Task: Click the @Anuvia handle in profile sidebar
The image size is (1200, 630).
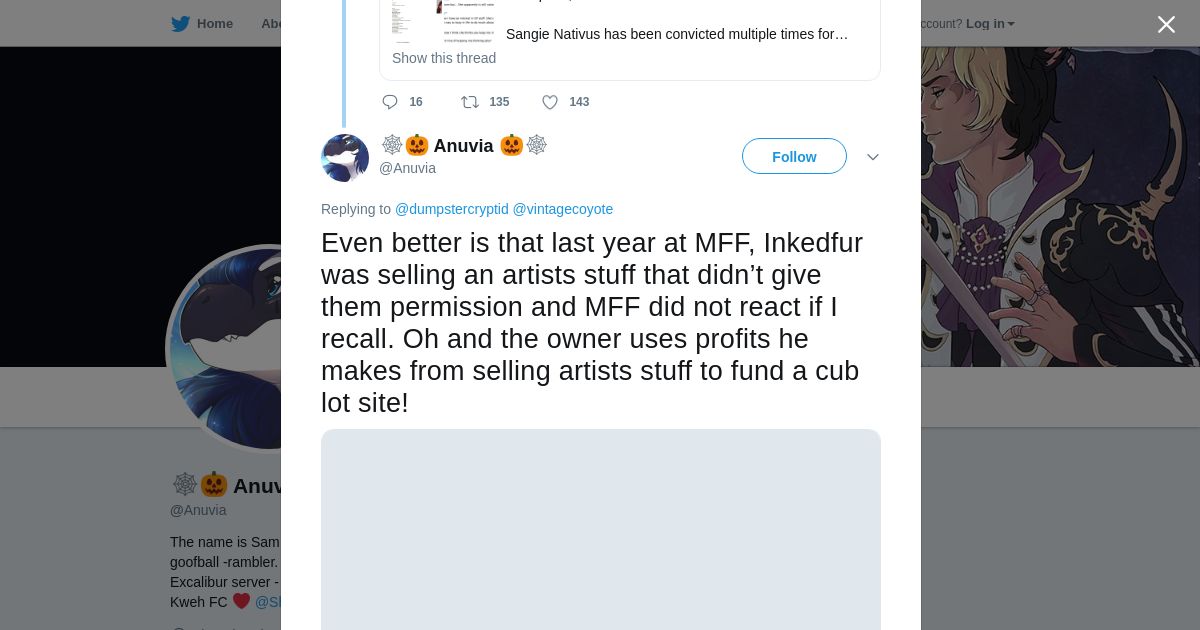Action: 198,510
